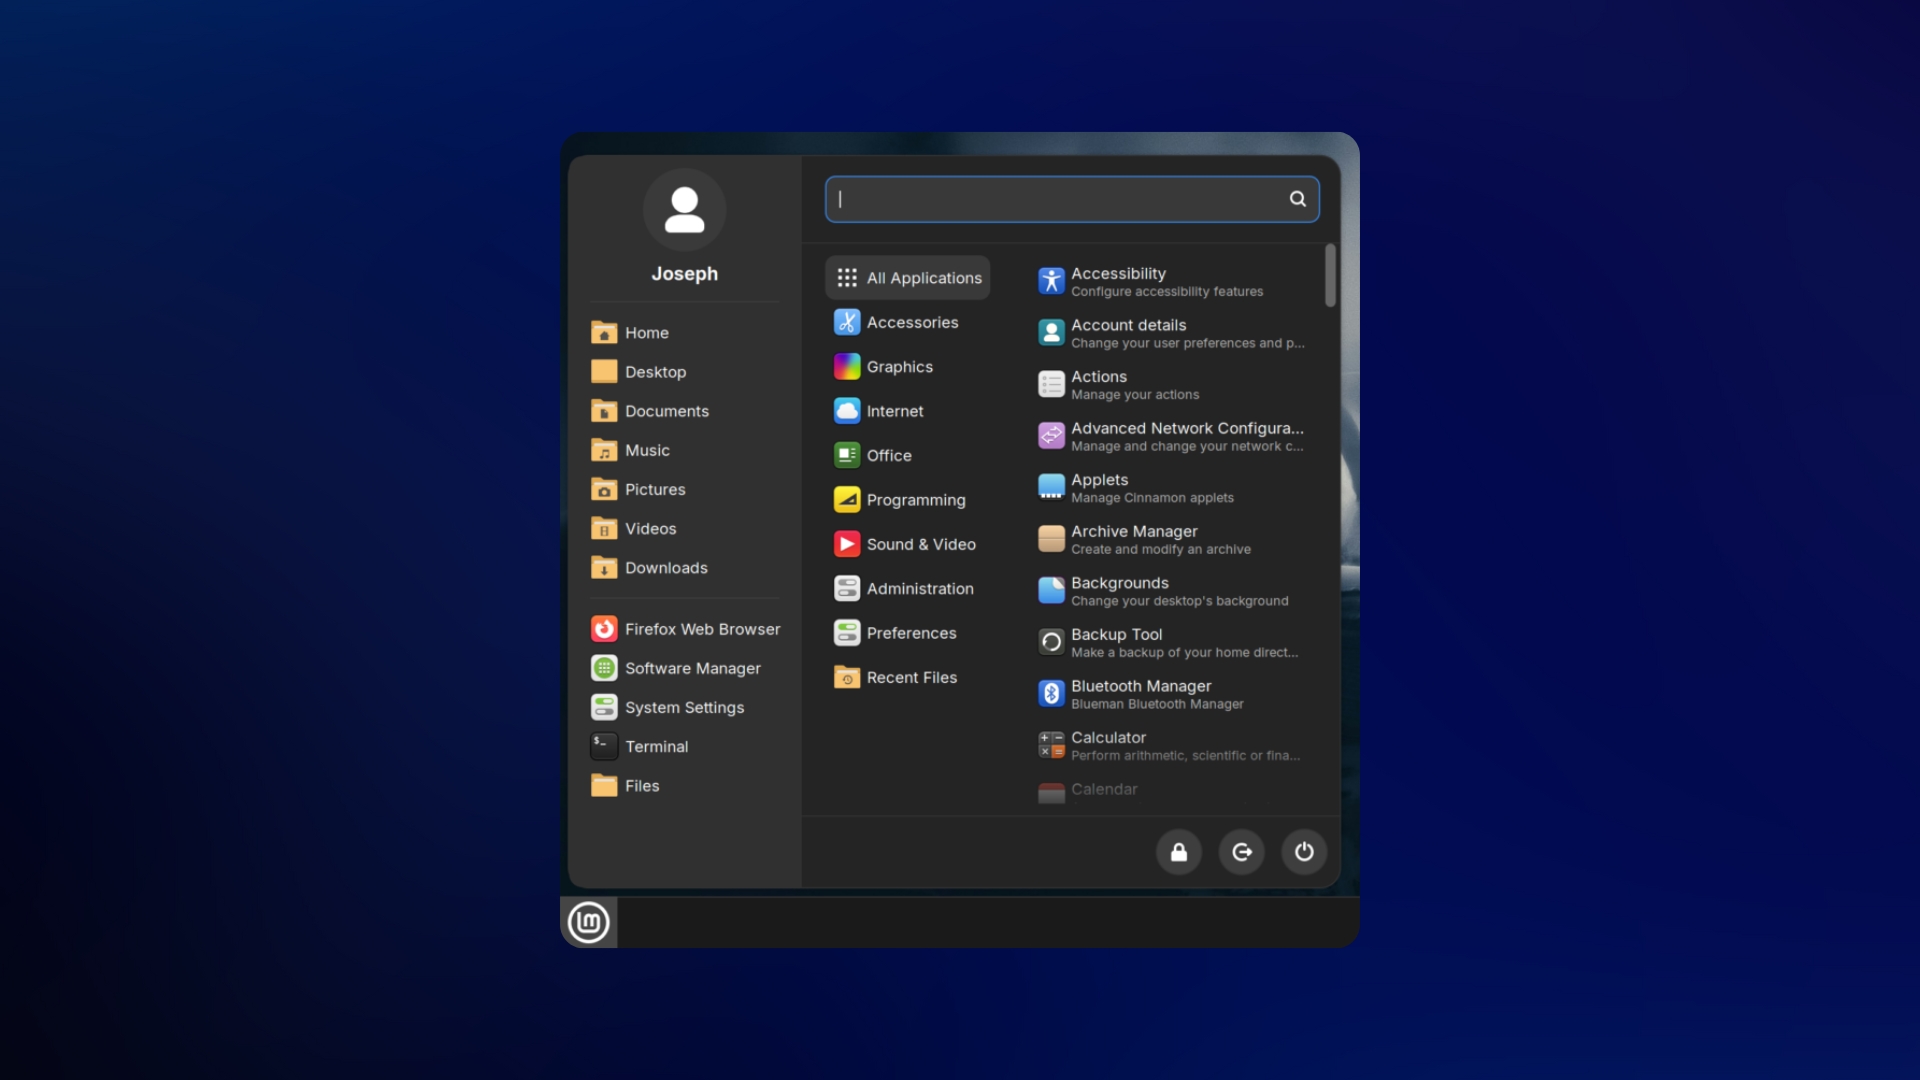Click 'Change your desktop's background' text
Viewport: 1920px width, 1080px height.
coord(1180,601)
